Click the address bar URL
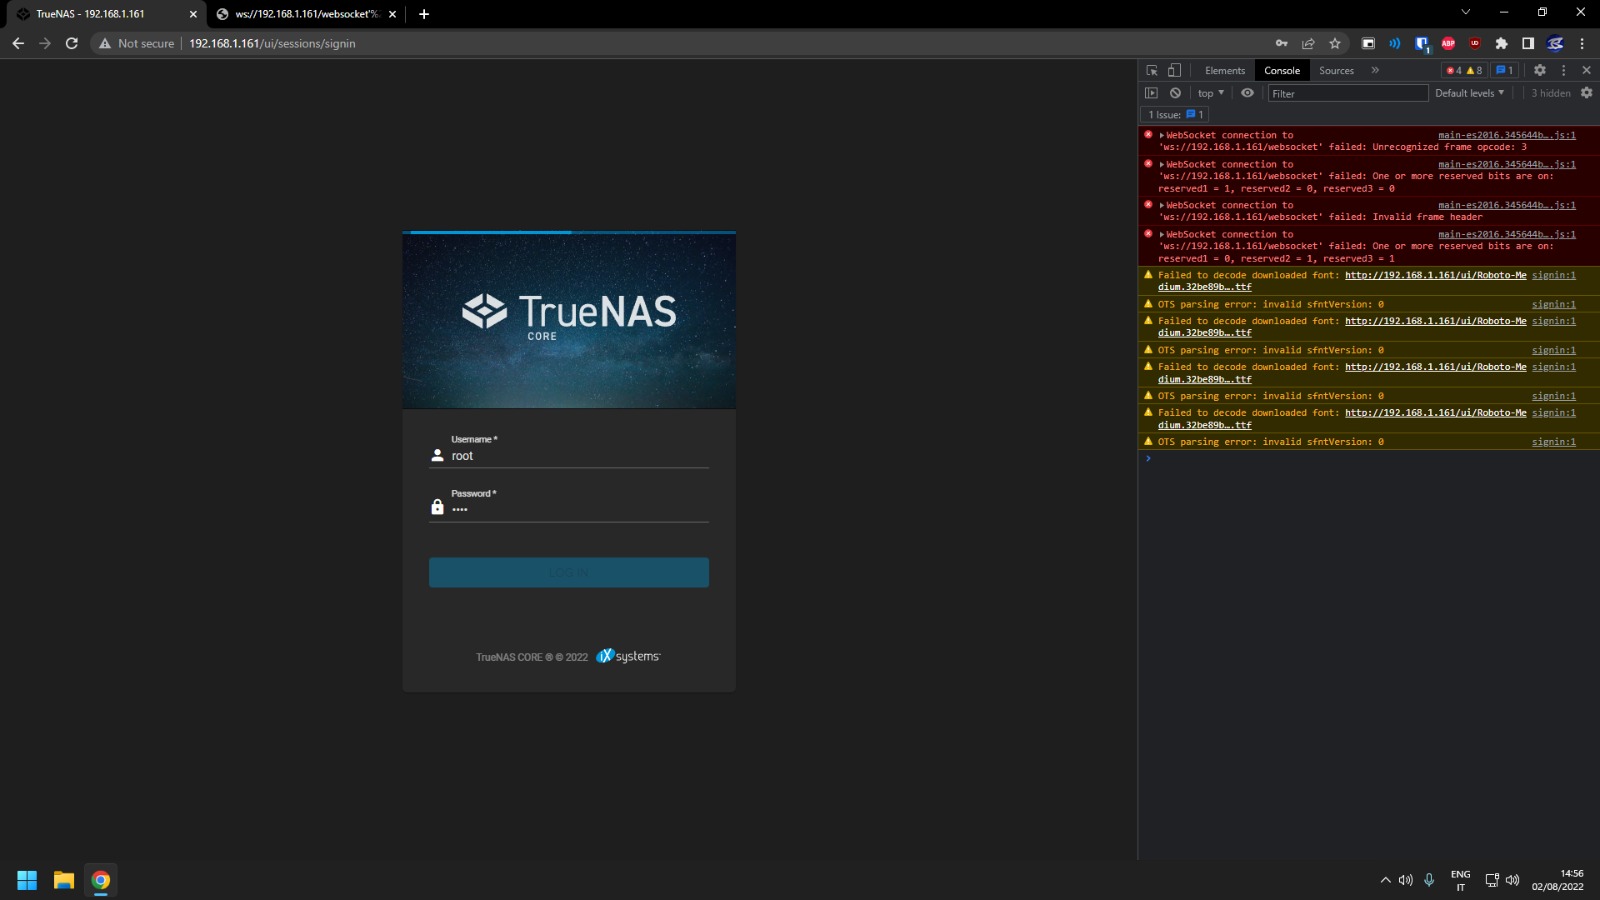The height and width of the screenshot is (900, 1600). click(272, 43)
